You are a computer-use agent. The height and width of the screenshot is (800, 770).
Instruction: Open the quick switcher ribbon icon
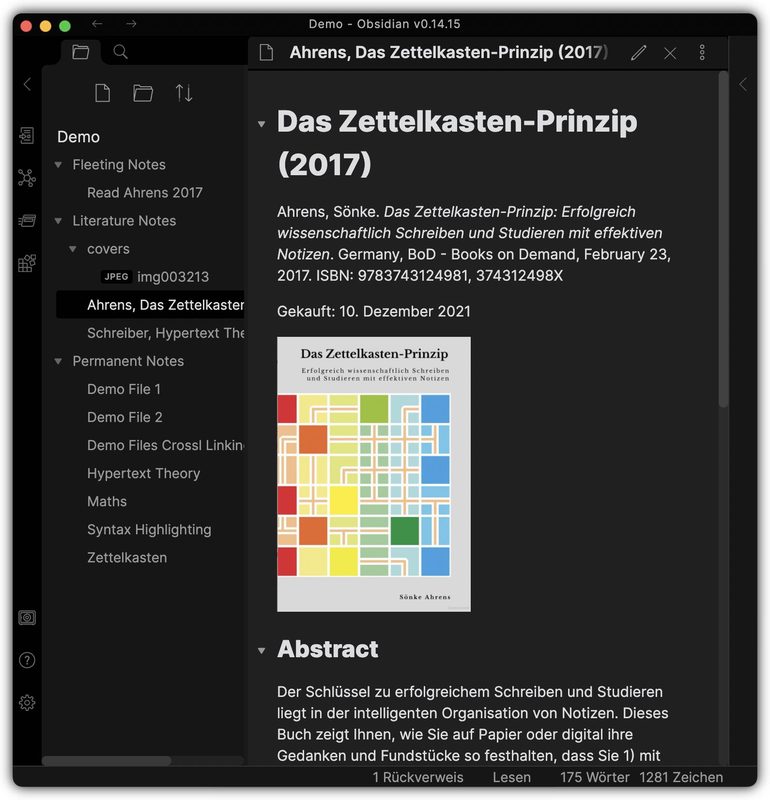27,136
